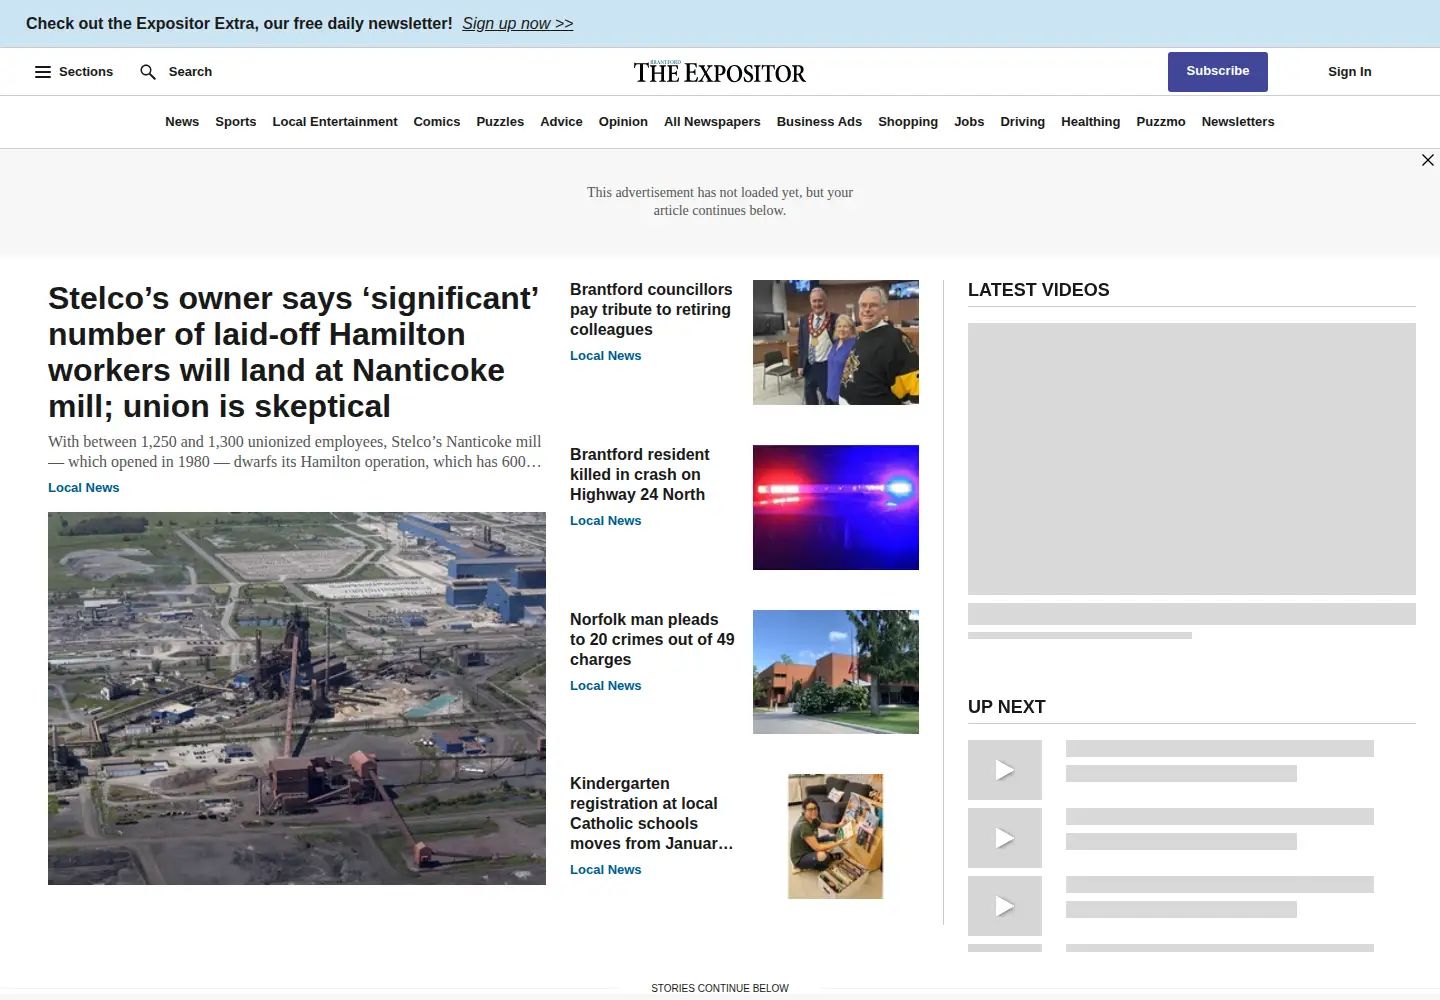
Task: Click Local News tag under Stelco story
Action: coord(84,488)
